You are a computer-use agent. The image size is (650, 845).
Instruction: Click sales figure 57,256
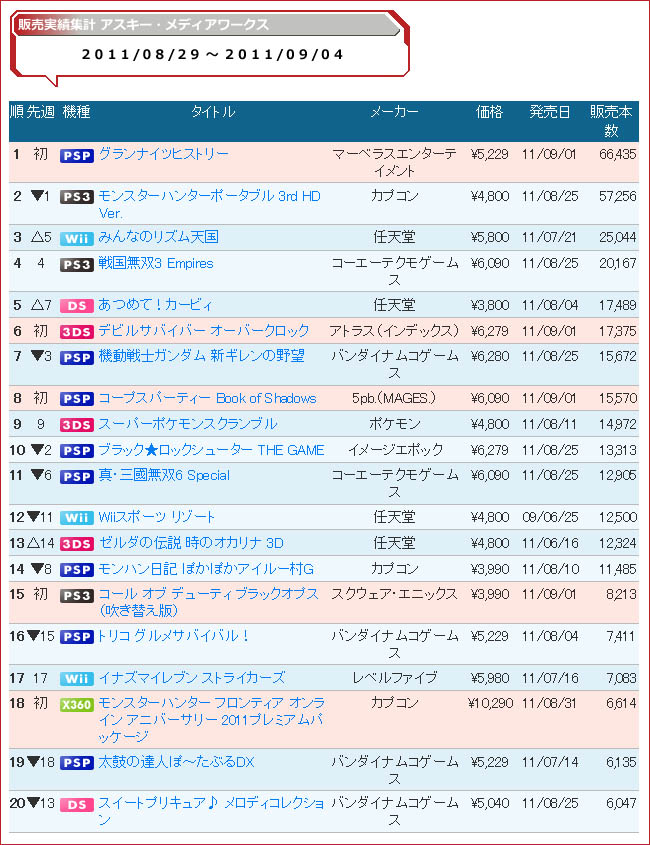(617, 196)
